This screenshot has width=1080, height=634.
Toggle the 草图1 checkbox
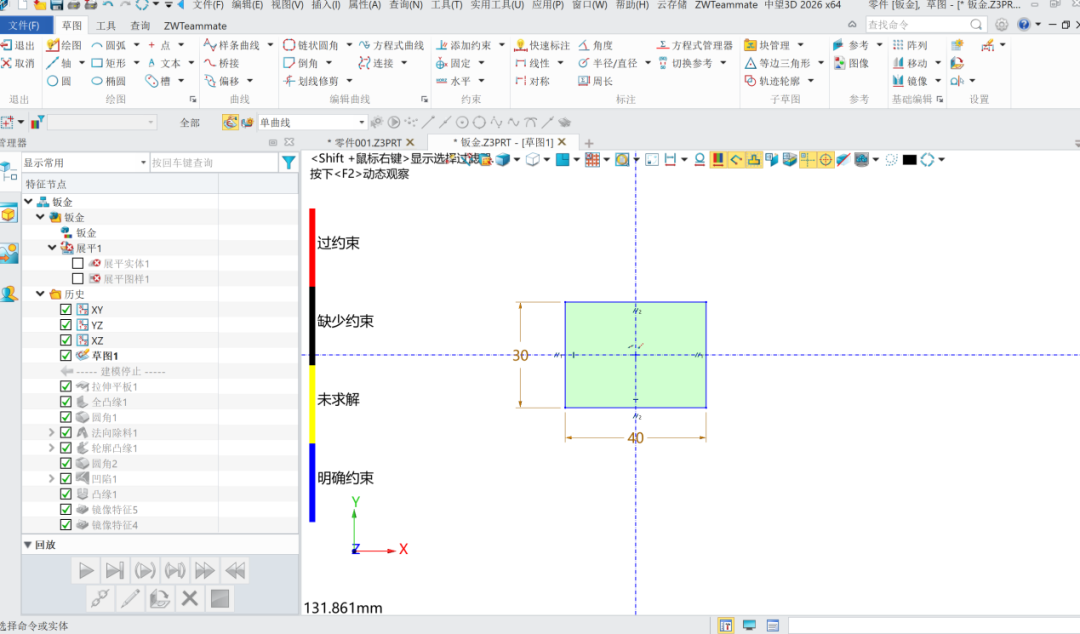(x=66, y=356)
